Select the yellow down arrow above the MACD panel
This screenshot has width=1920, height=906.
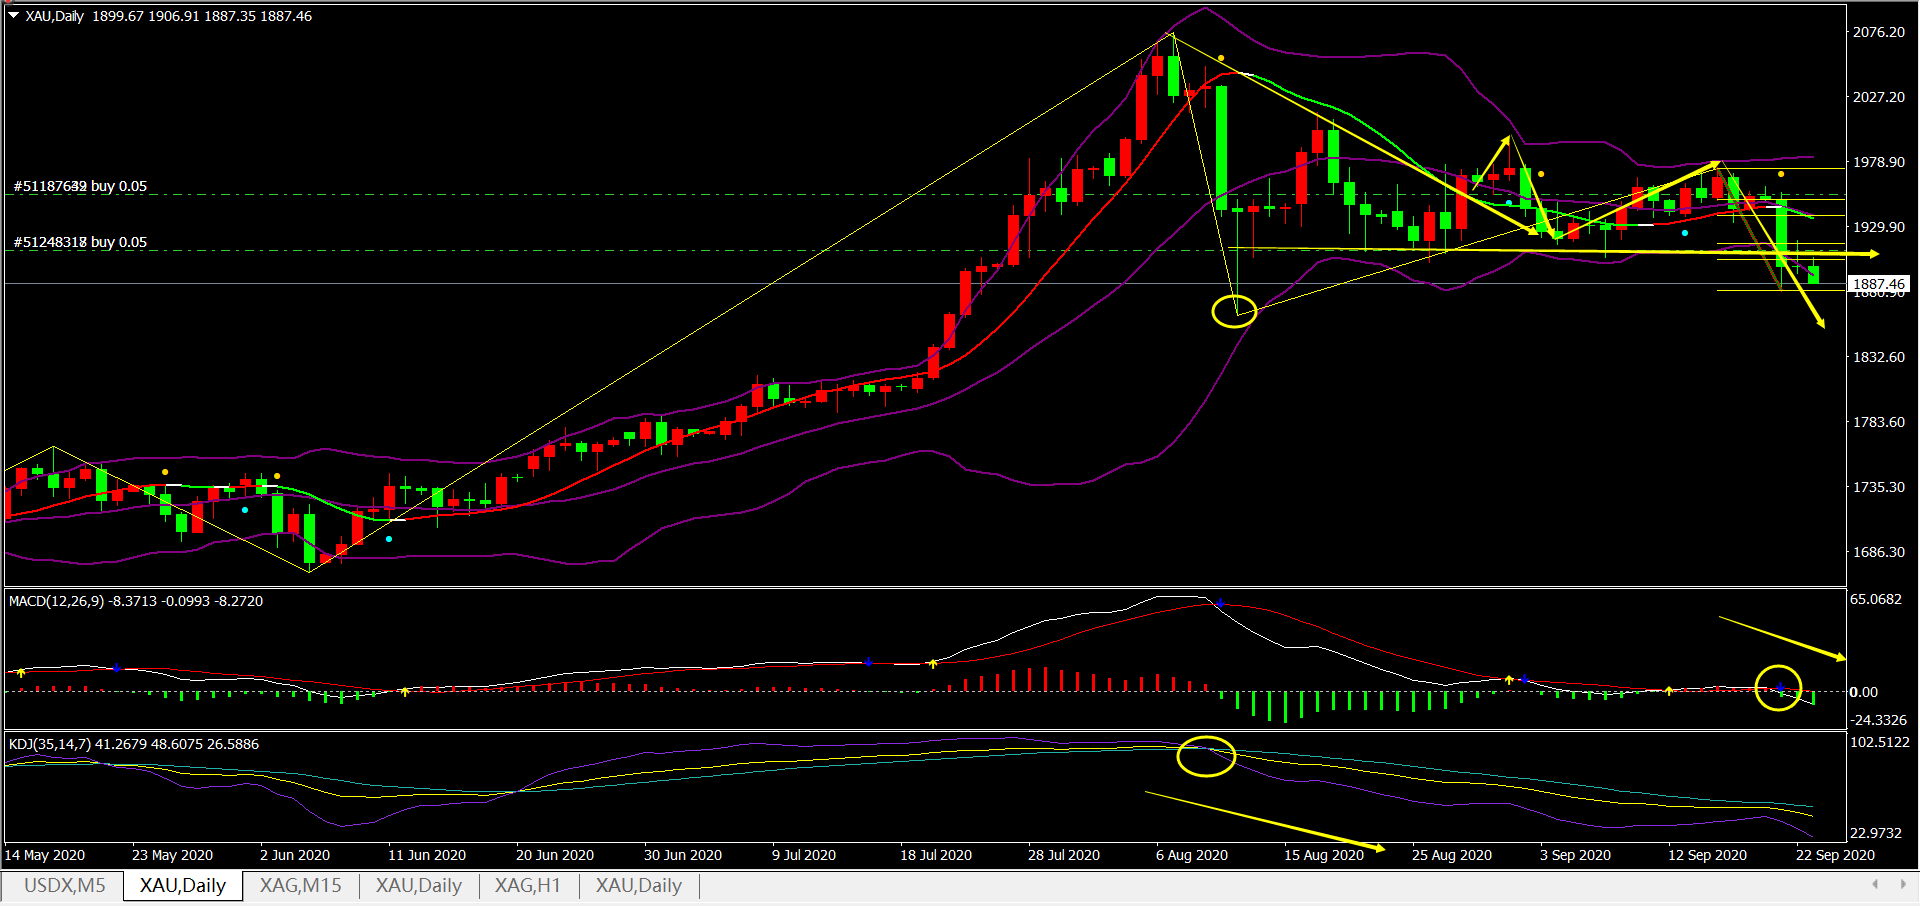pos(1782,638)
